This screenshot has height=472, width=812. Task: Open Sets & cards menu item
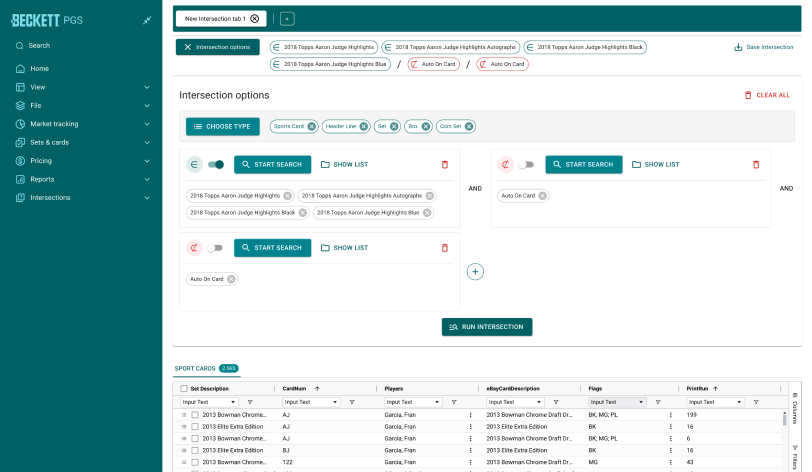(49, 142)
